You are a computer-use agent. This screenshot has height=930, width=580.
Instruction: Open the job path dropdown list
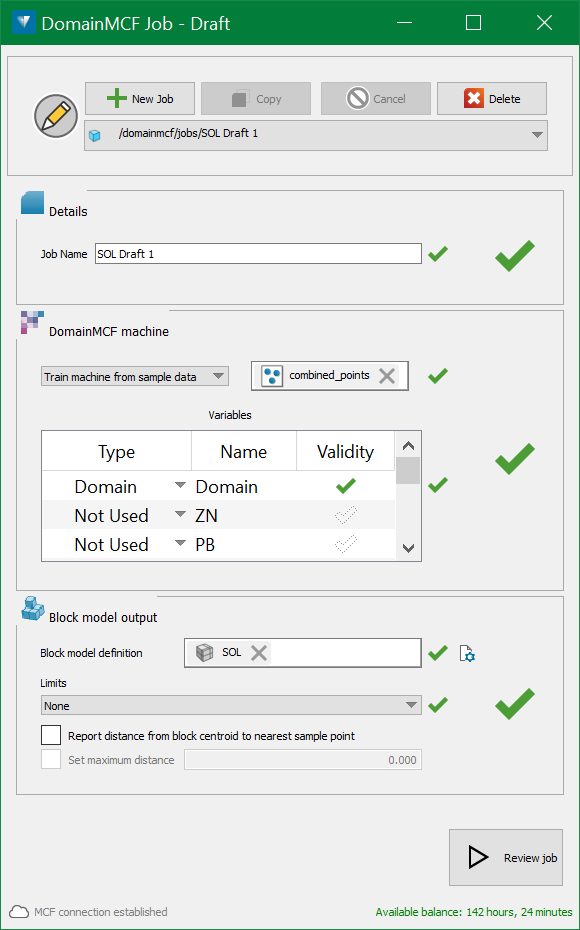click(537, 135)
